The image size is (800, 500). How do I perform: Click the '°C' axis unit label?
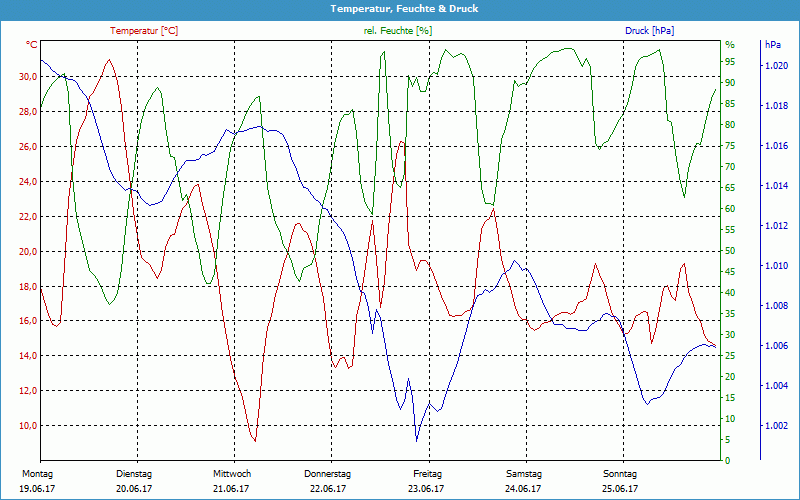tap(32, 45)
